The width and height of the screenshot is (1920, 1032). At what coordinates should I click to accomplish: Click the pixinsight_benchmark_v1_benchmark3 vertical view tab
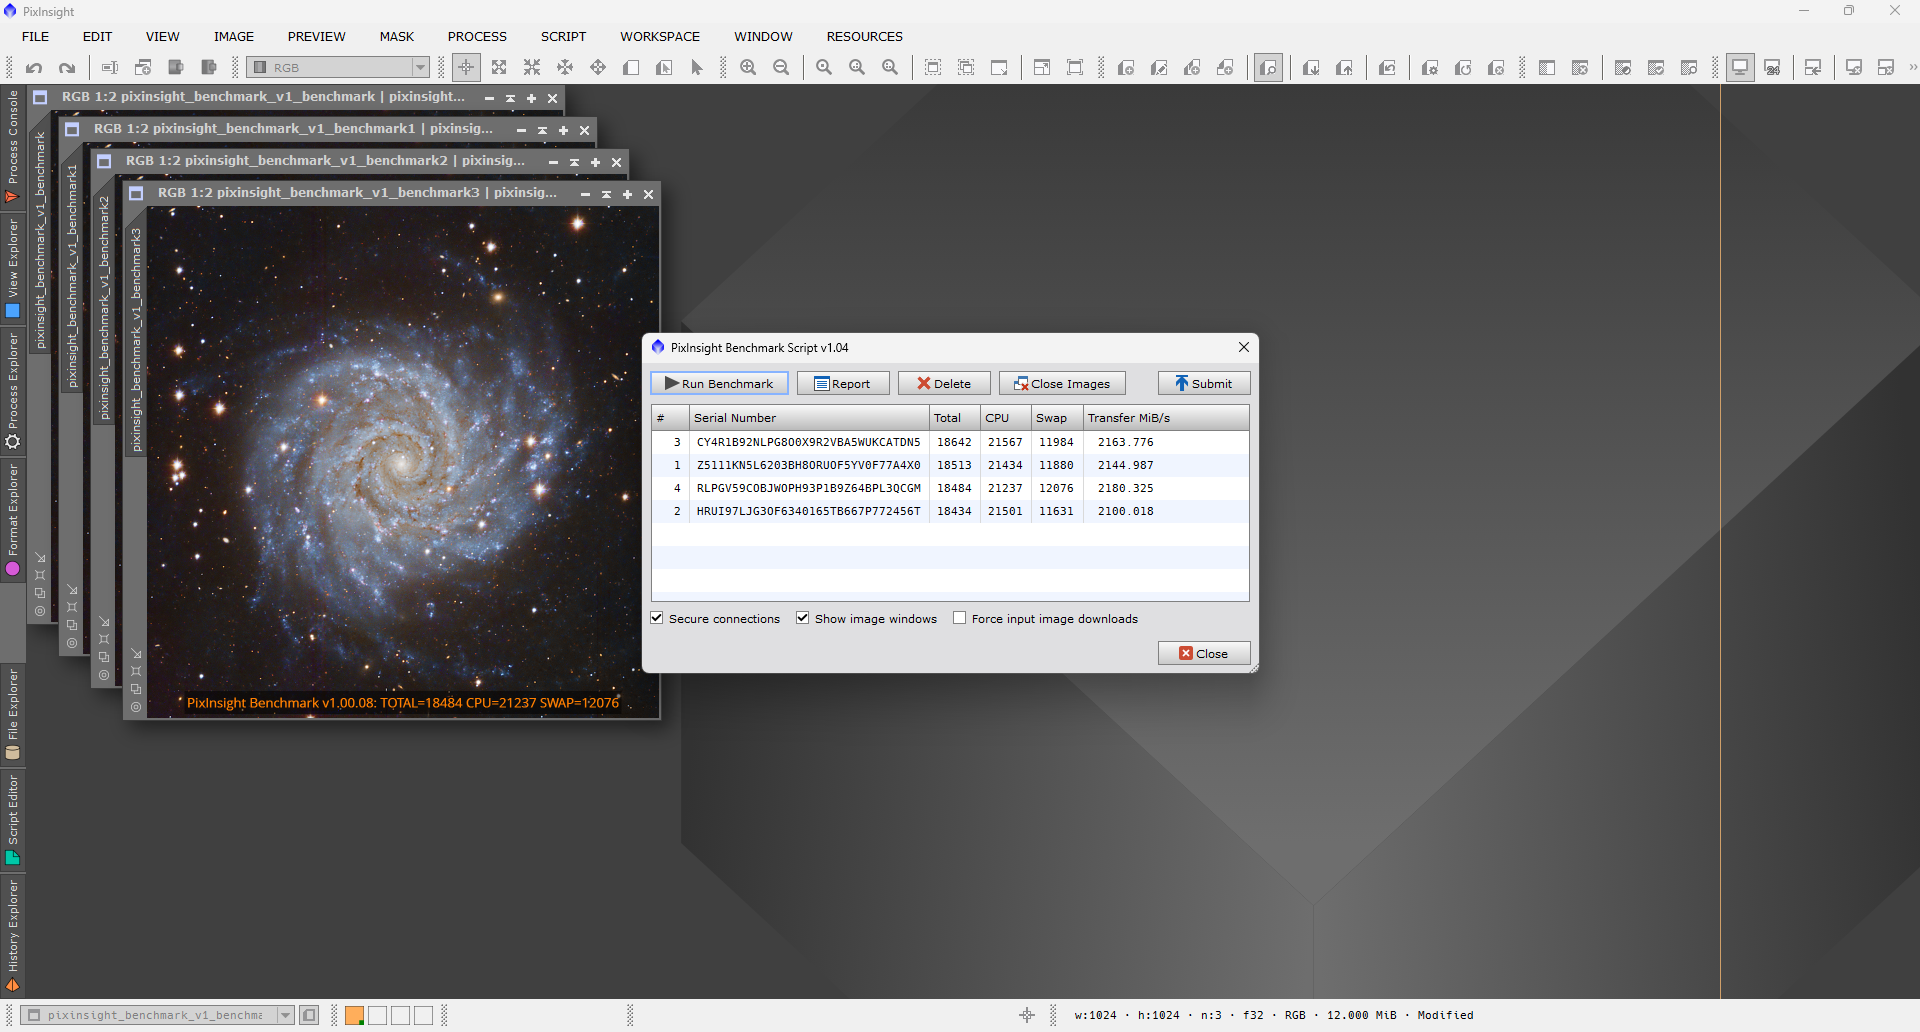coord(136,340)
